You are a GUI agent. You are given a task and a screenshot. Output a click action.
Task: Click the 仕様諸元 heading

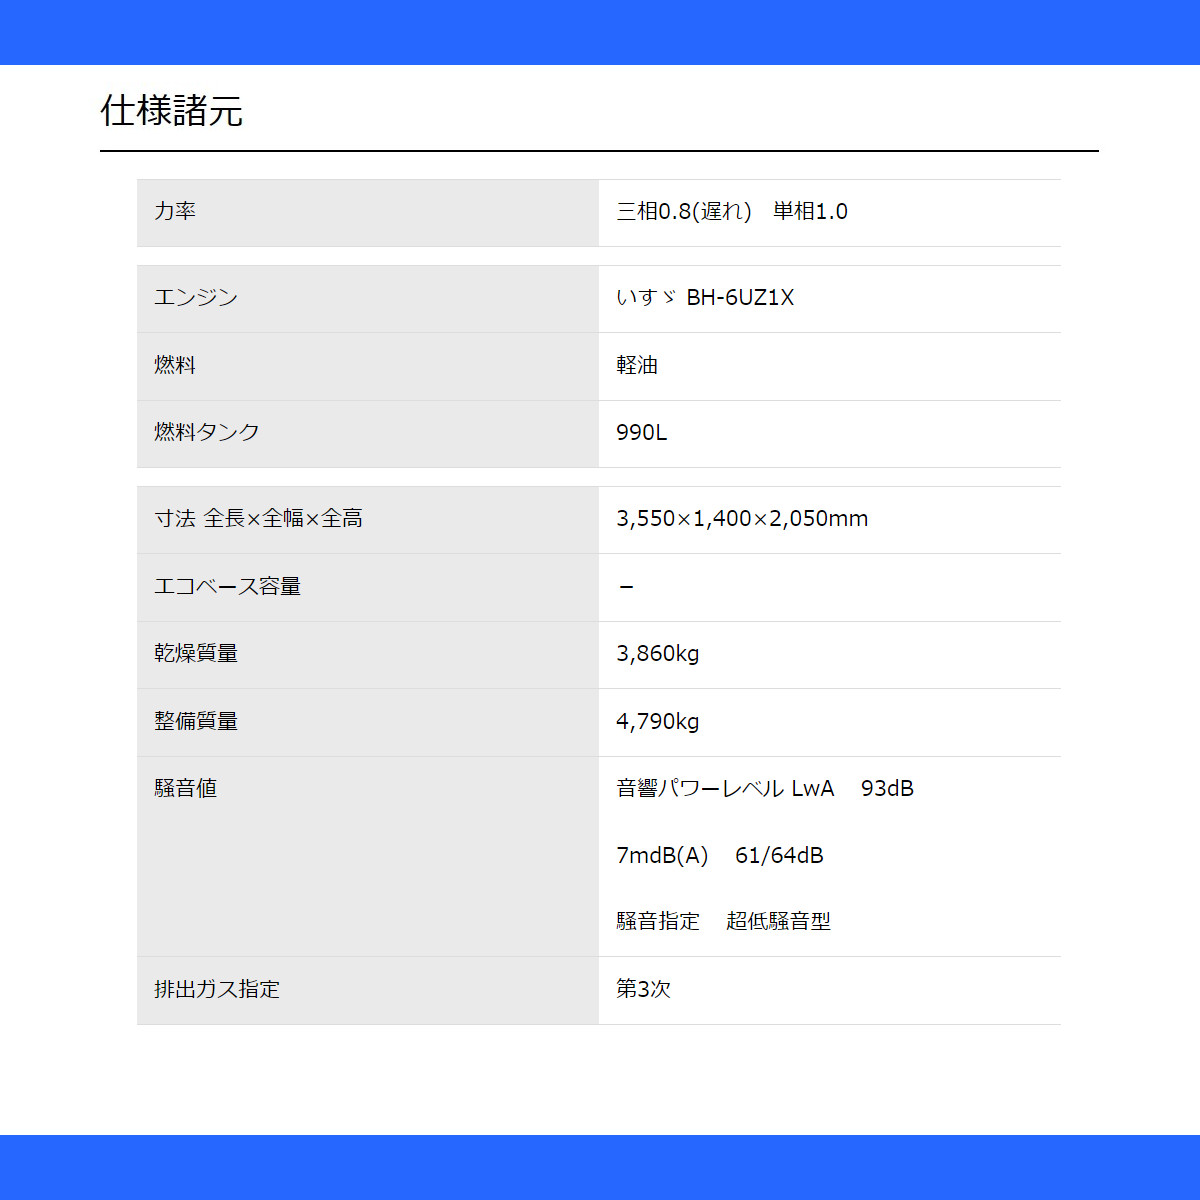pos(171,111)
